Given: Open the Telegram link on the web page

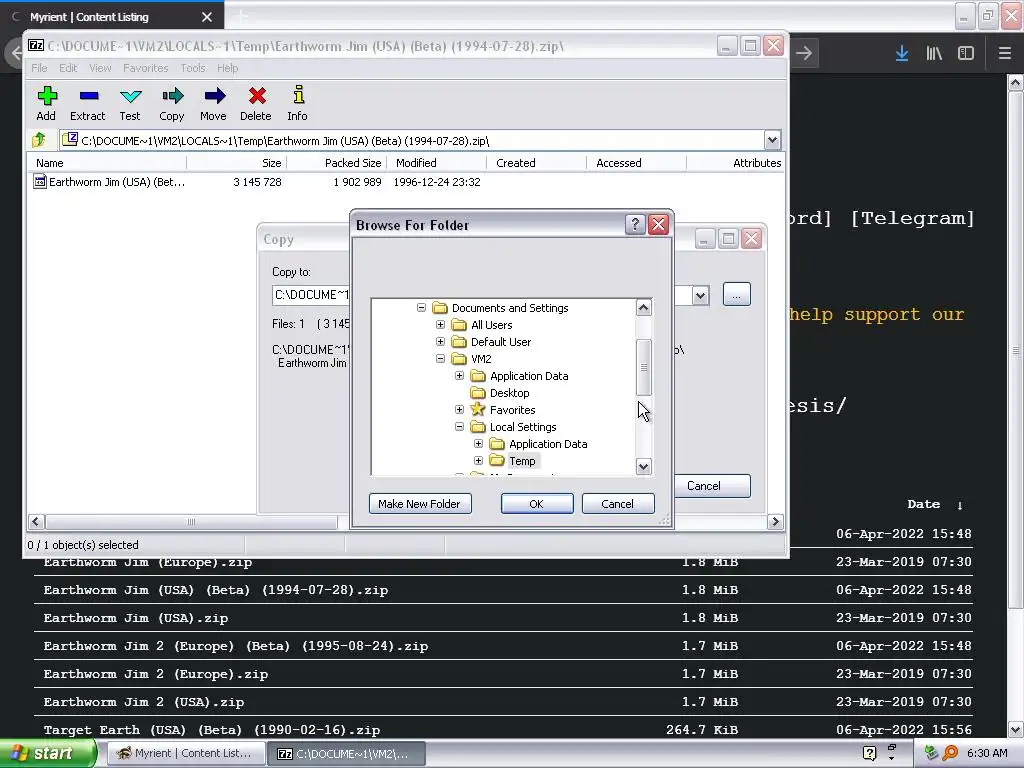Looking at the screenshot, I should (x=912, y=218).
